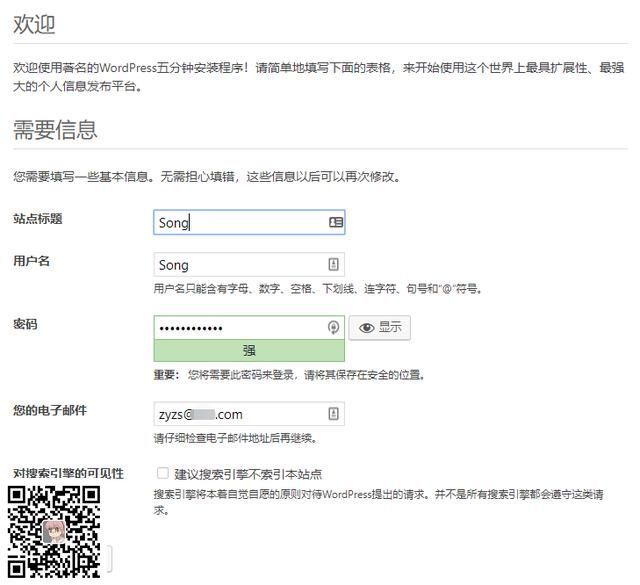This screenshot has width=640, height=585.
Task: Click the 请仔细检查电子邮件地址后再继续 hint text
Action: (x=236, y=438)
